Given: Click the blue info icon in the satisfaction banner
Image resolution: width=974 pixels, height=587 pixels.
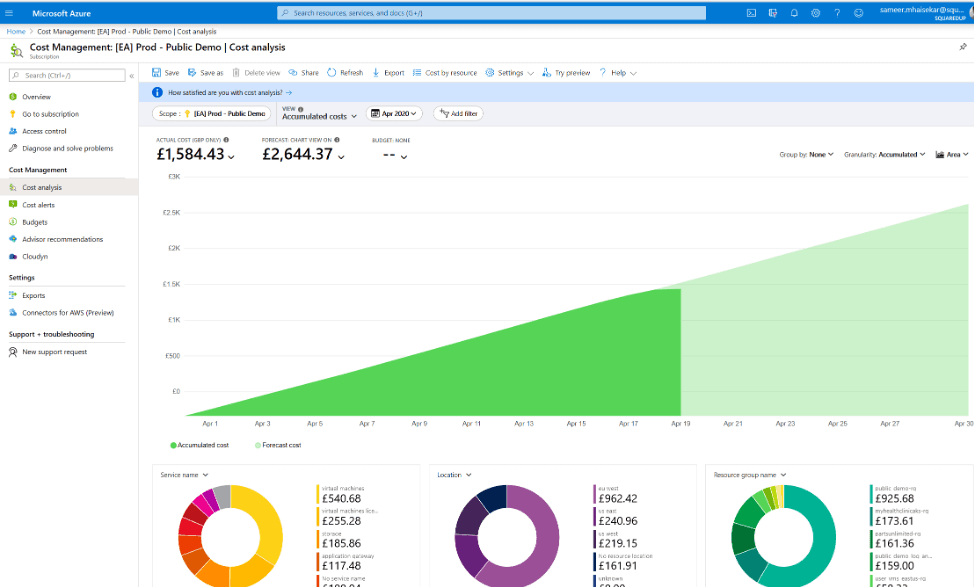Looking at the screenshot, I should [157, 93].
